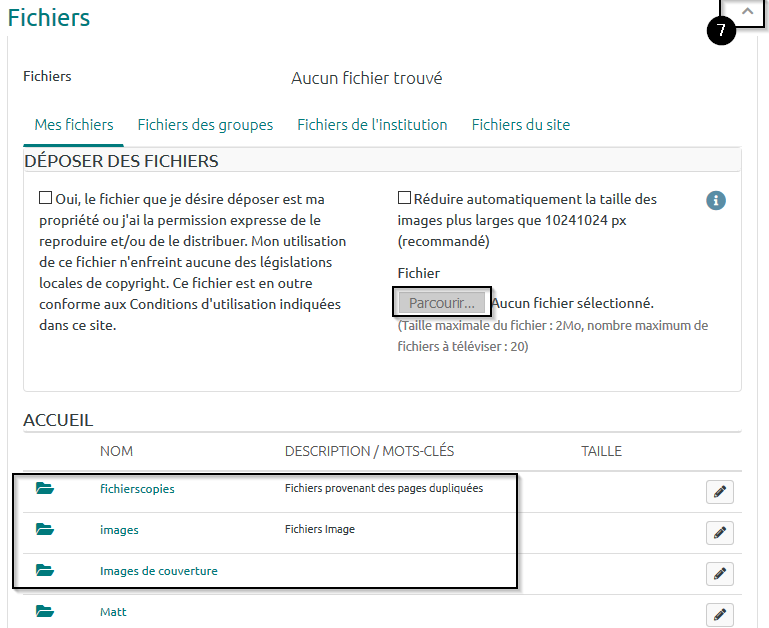Switch to the Fichiers du site tab

point(521,125)
